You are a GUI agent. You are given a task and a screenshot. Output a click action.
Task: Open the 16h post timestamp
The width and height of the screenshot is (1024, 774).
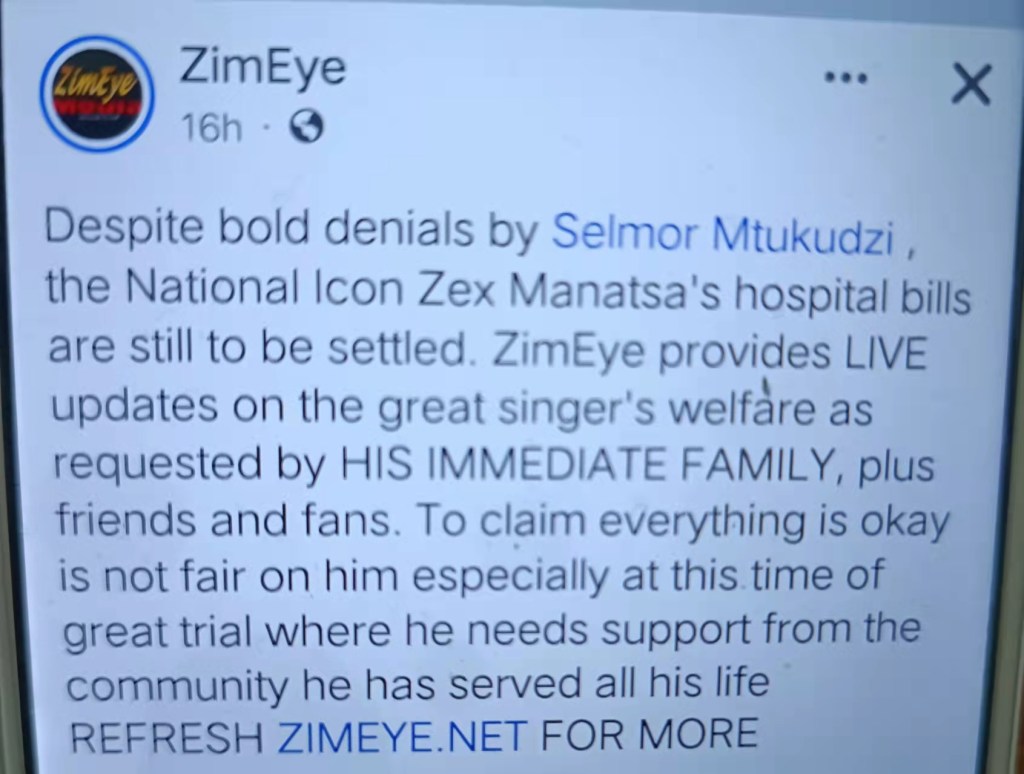tap(212, 128)
